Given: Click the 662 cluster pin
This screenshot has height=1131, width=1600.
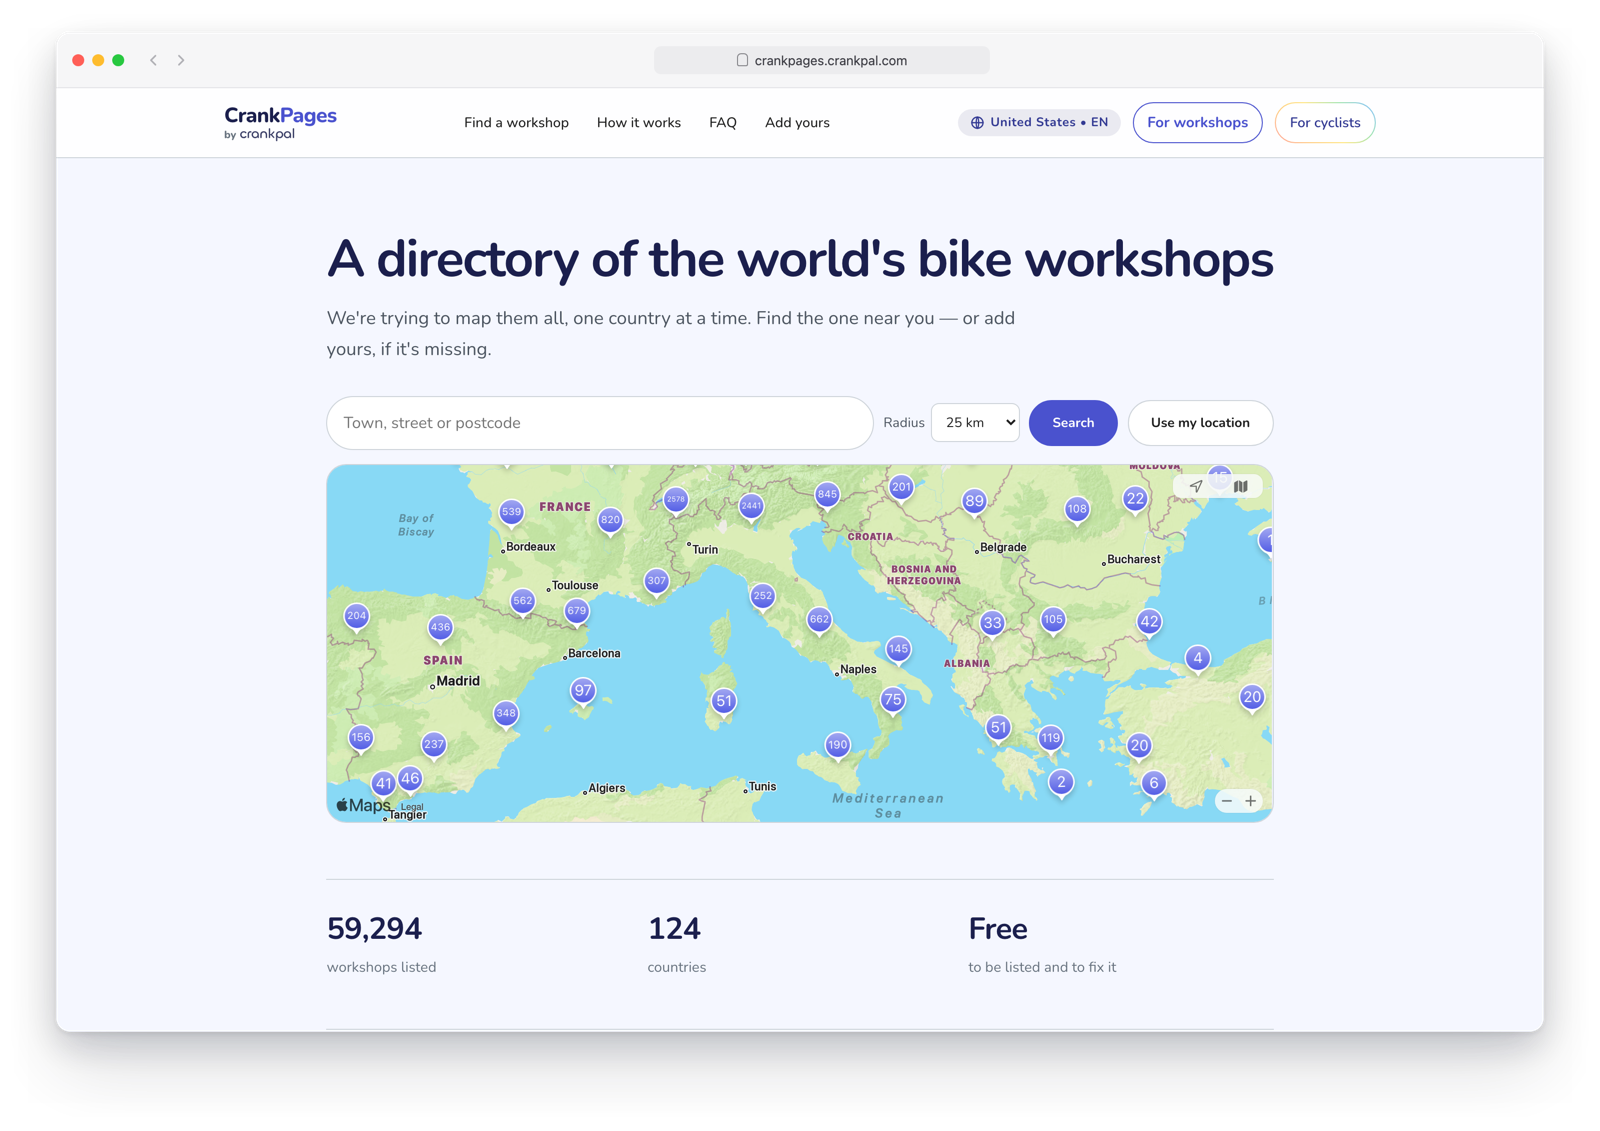Looking at the screenshot, I should [x=819, y=620].
